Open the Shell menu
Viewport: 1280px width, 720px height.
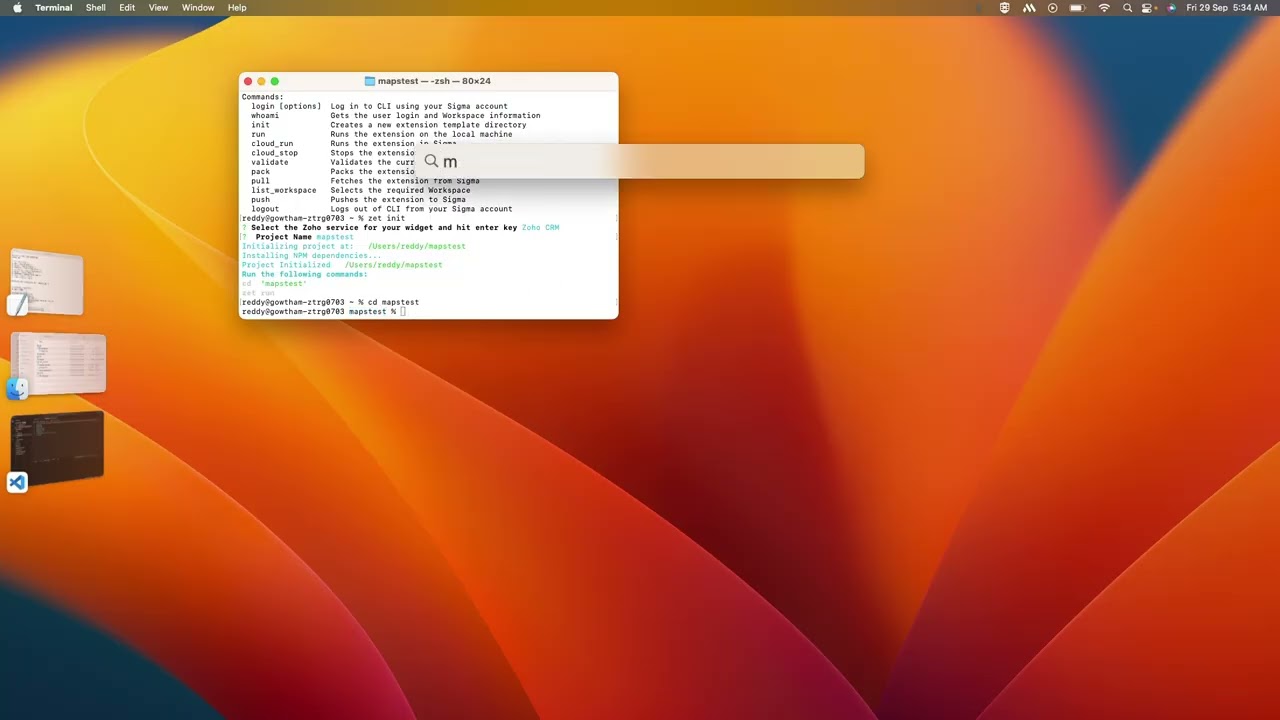click(96, 7)
